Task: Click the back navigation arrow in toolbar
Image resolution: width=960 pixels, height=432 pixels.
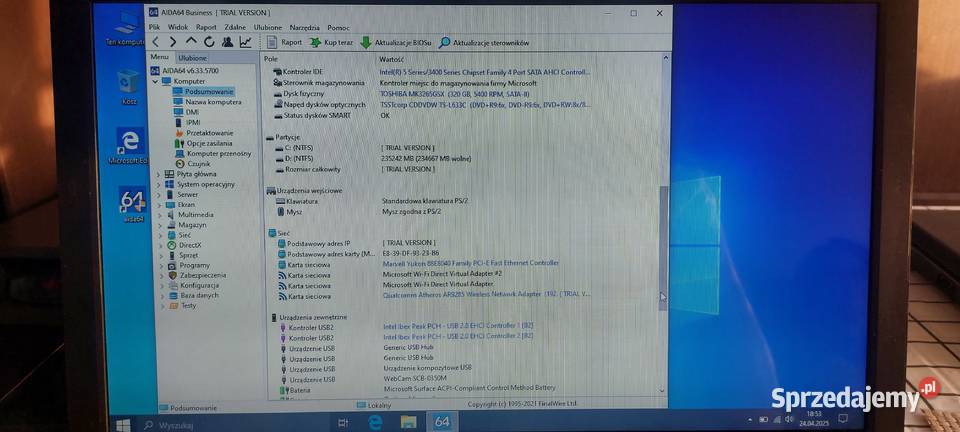Action: tap(155, 42)
